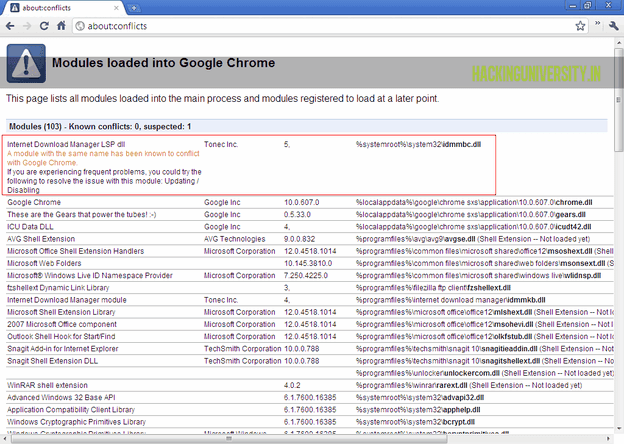
Task: Go to the Home page
Action: 61,26
